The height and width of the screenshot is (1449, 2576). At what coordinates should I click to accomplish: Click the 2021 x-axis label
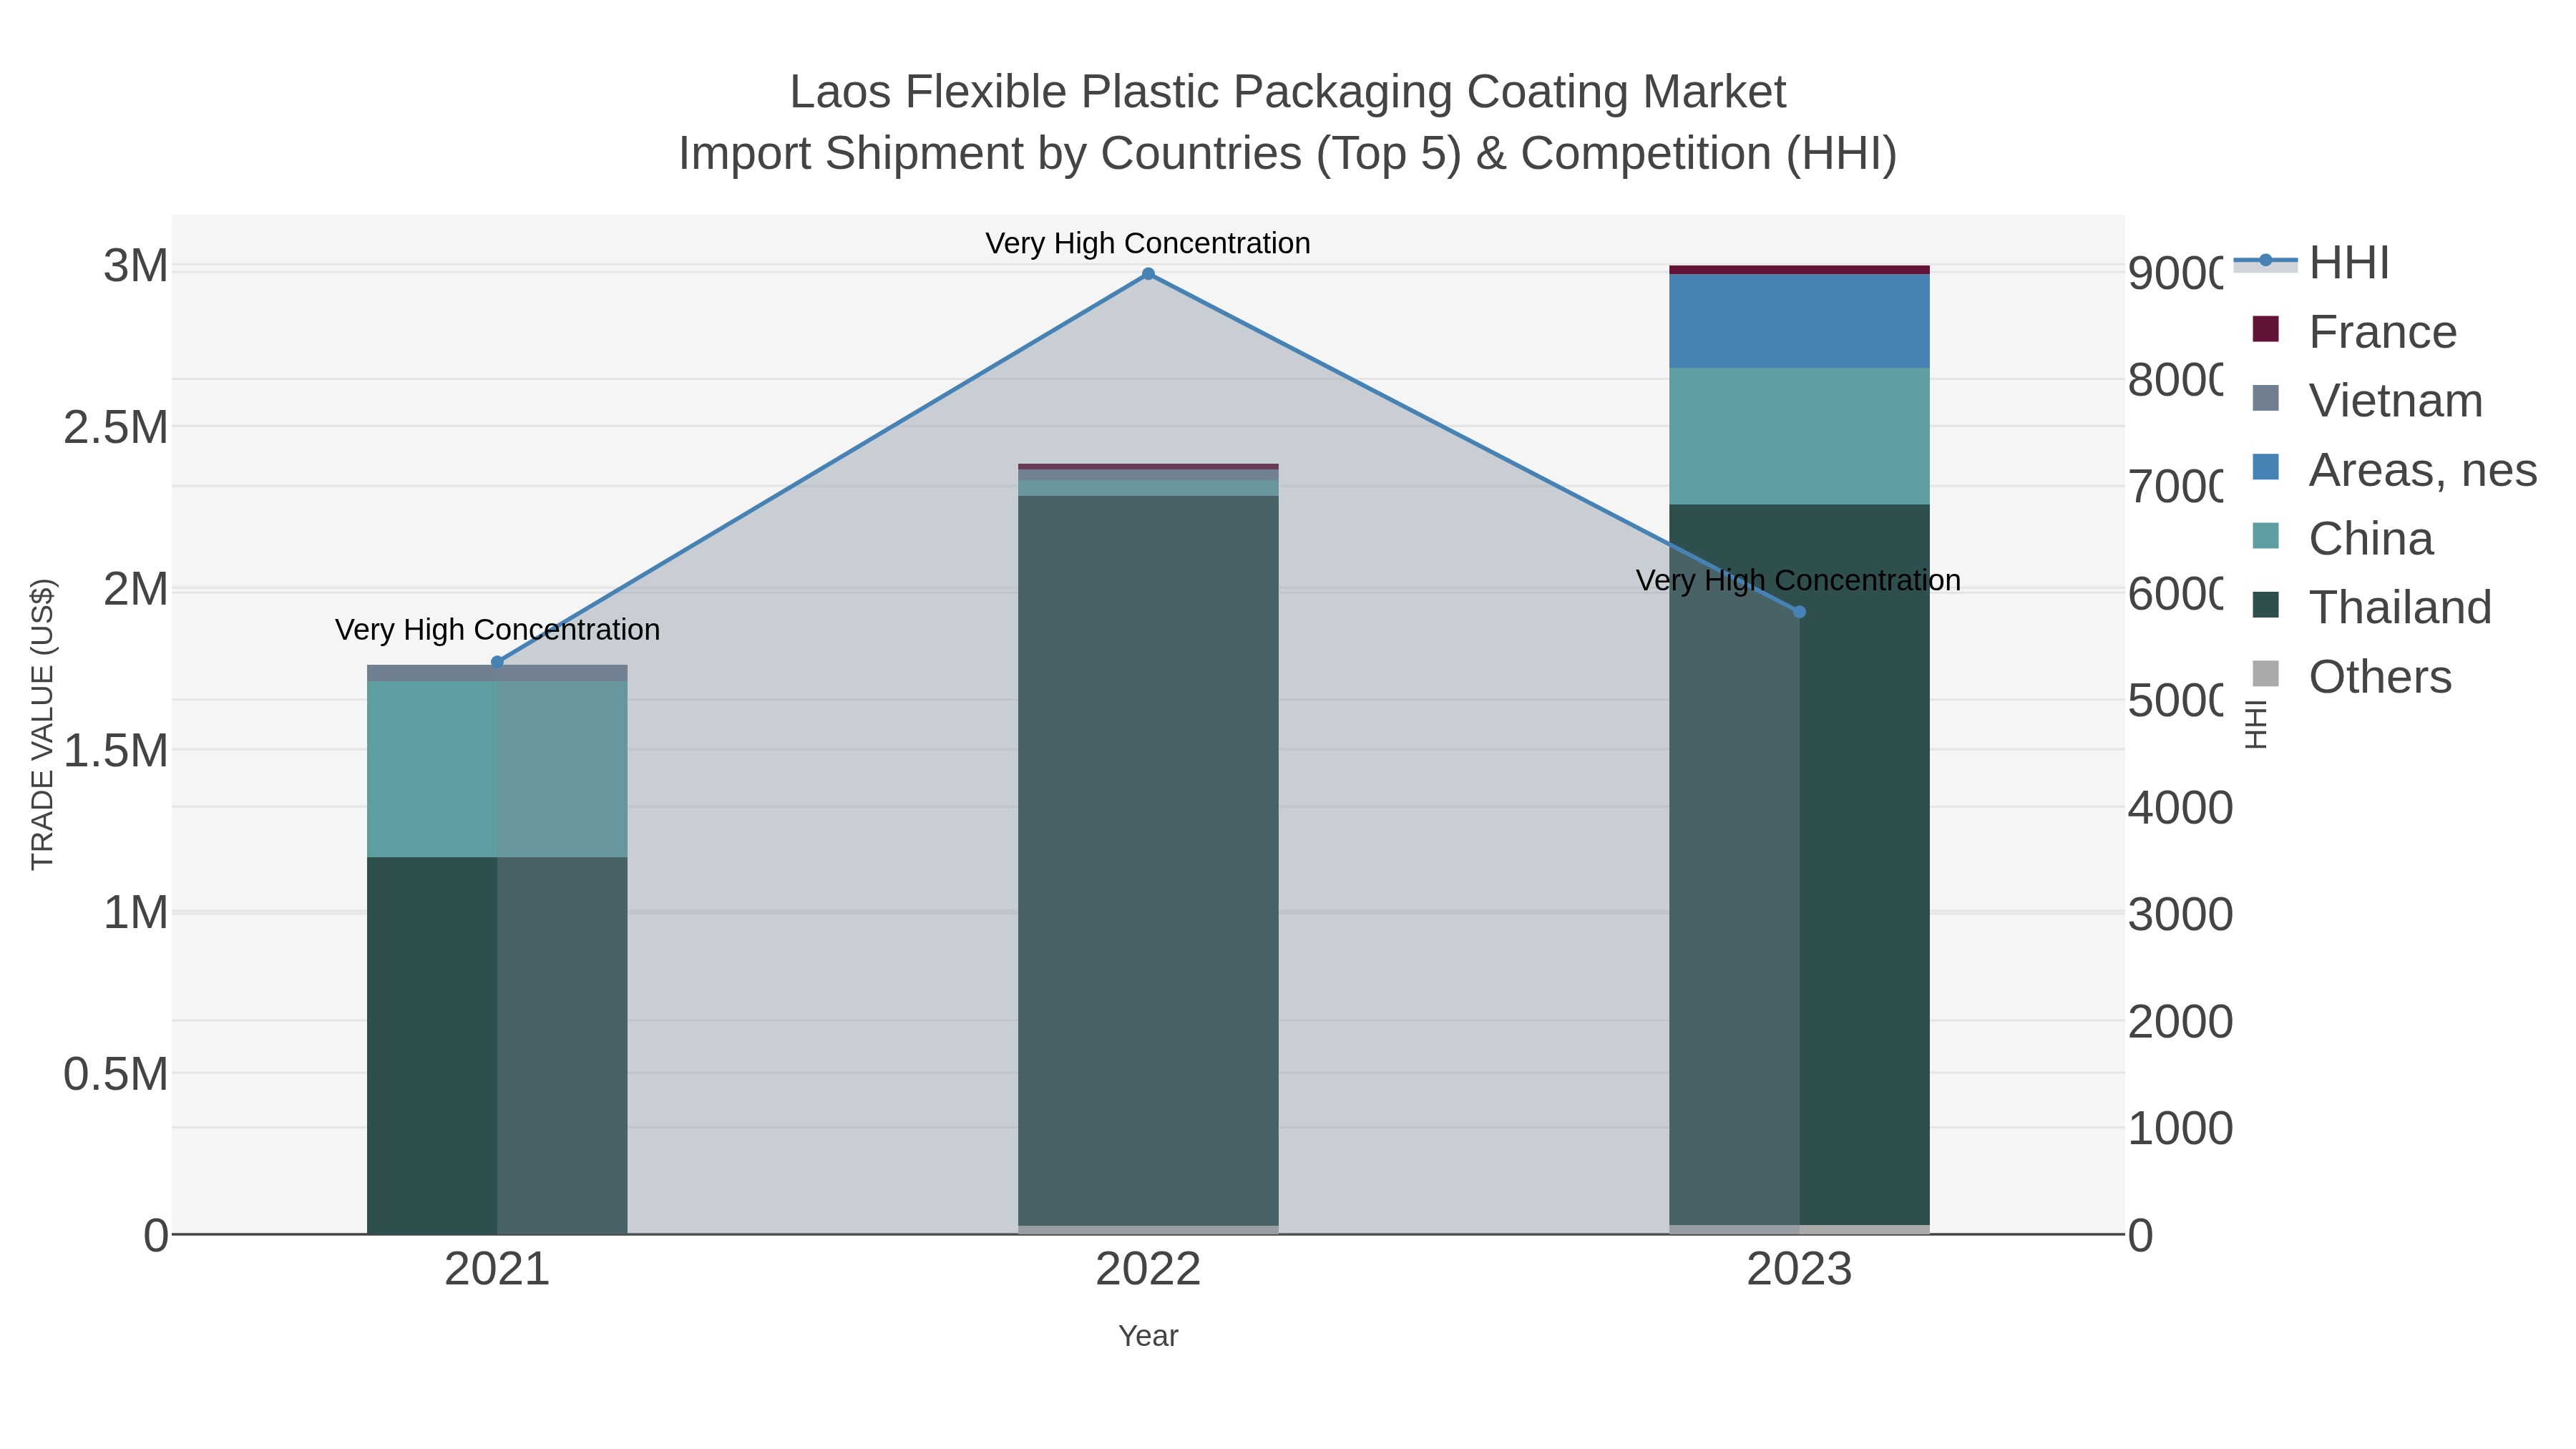coord(497,1270)
